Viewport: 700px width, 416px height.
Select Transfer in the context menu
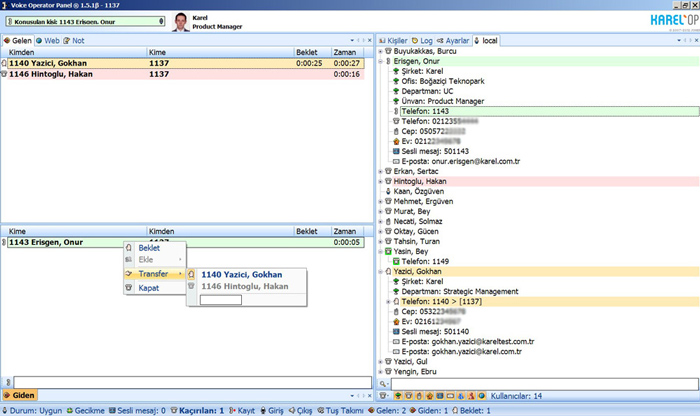tap(153, 274)
